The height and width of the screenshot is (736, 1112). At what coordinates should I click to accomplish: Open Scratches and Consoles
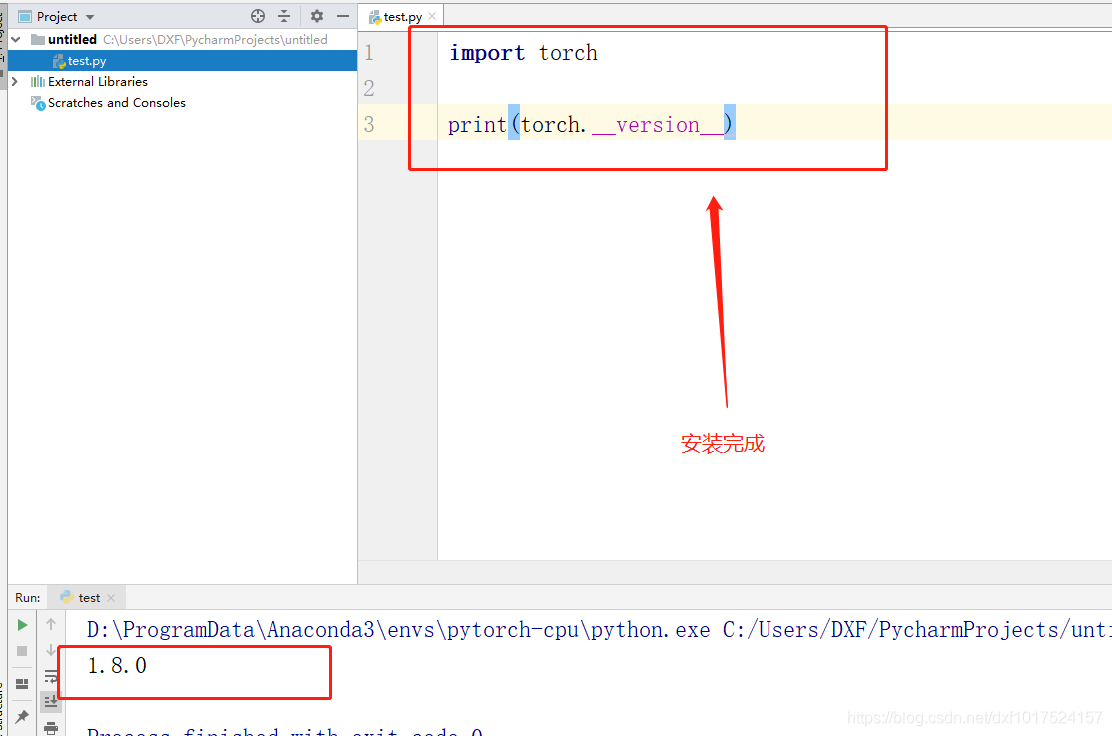click(x=117, y=102)
